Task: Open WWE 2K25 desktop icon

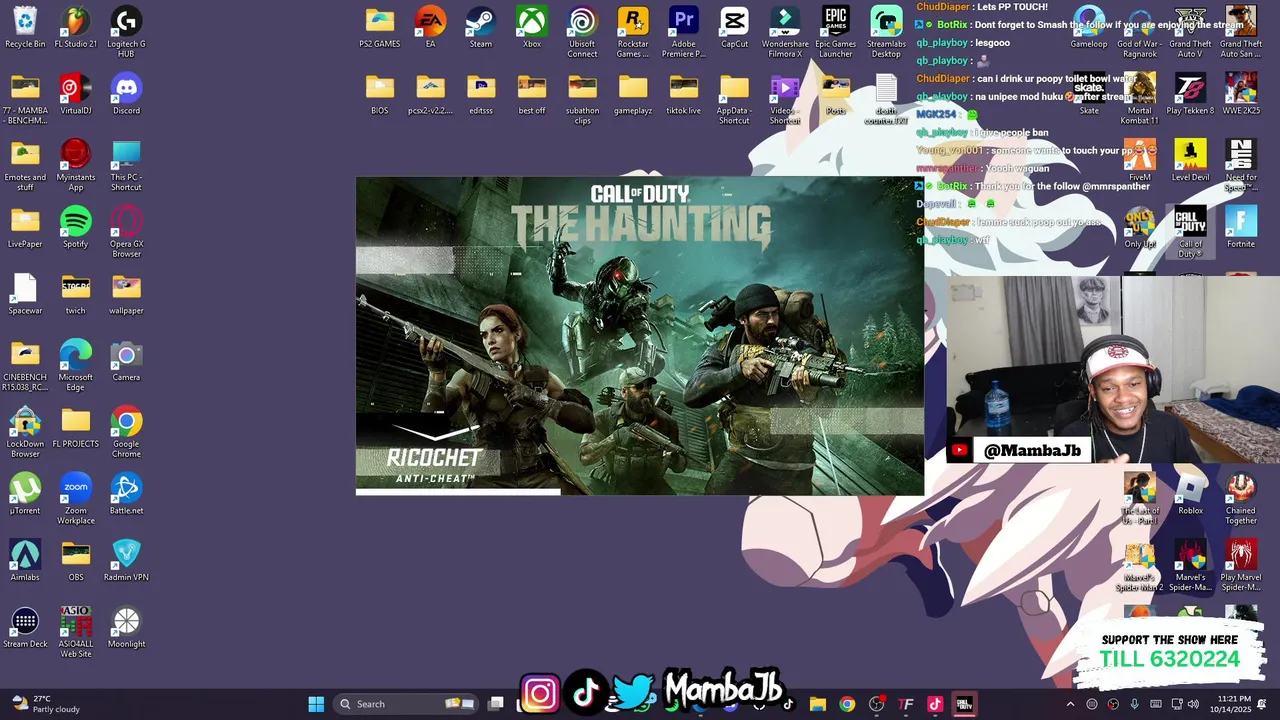Action: [x=1241, y=94]
